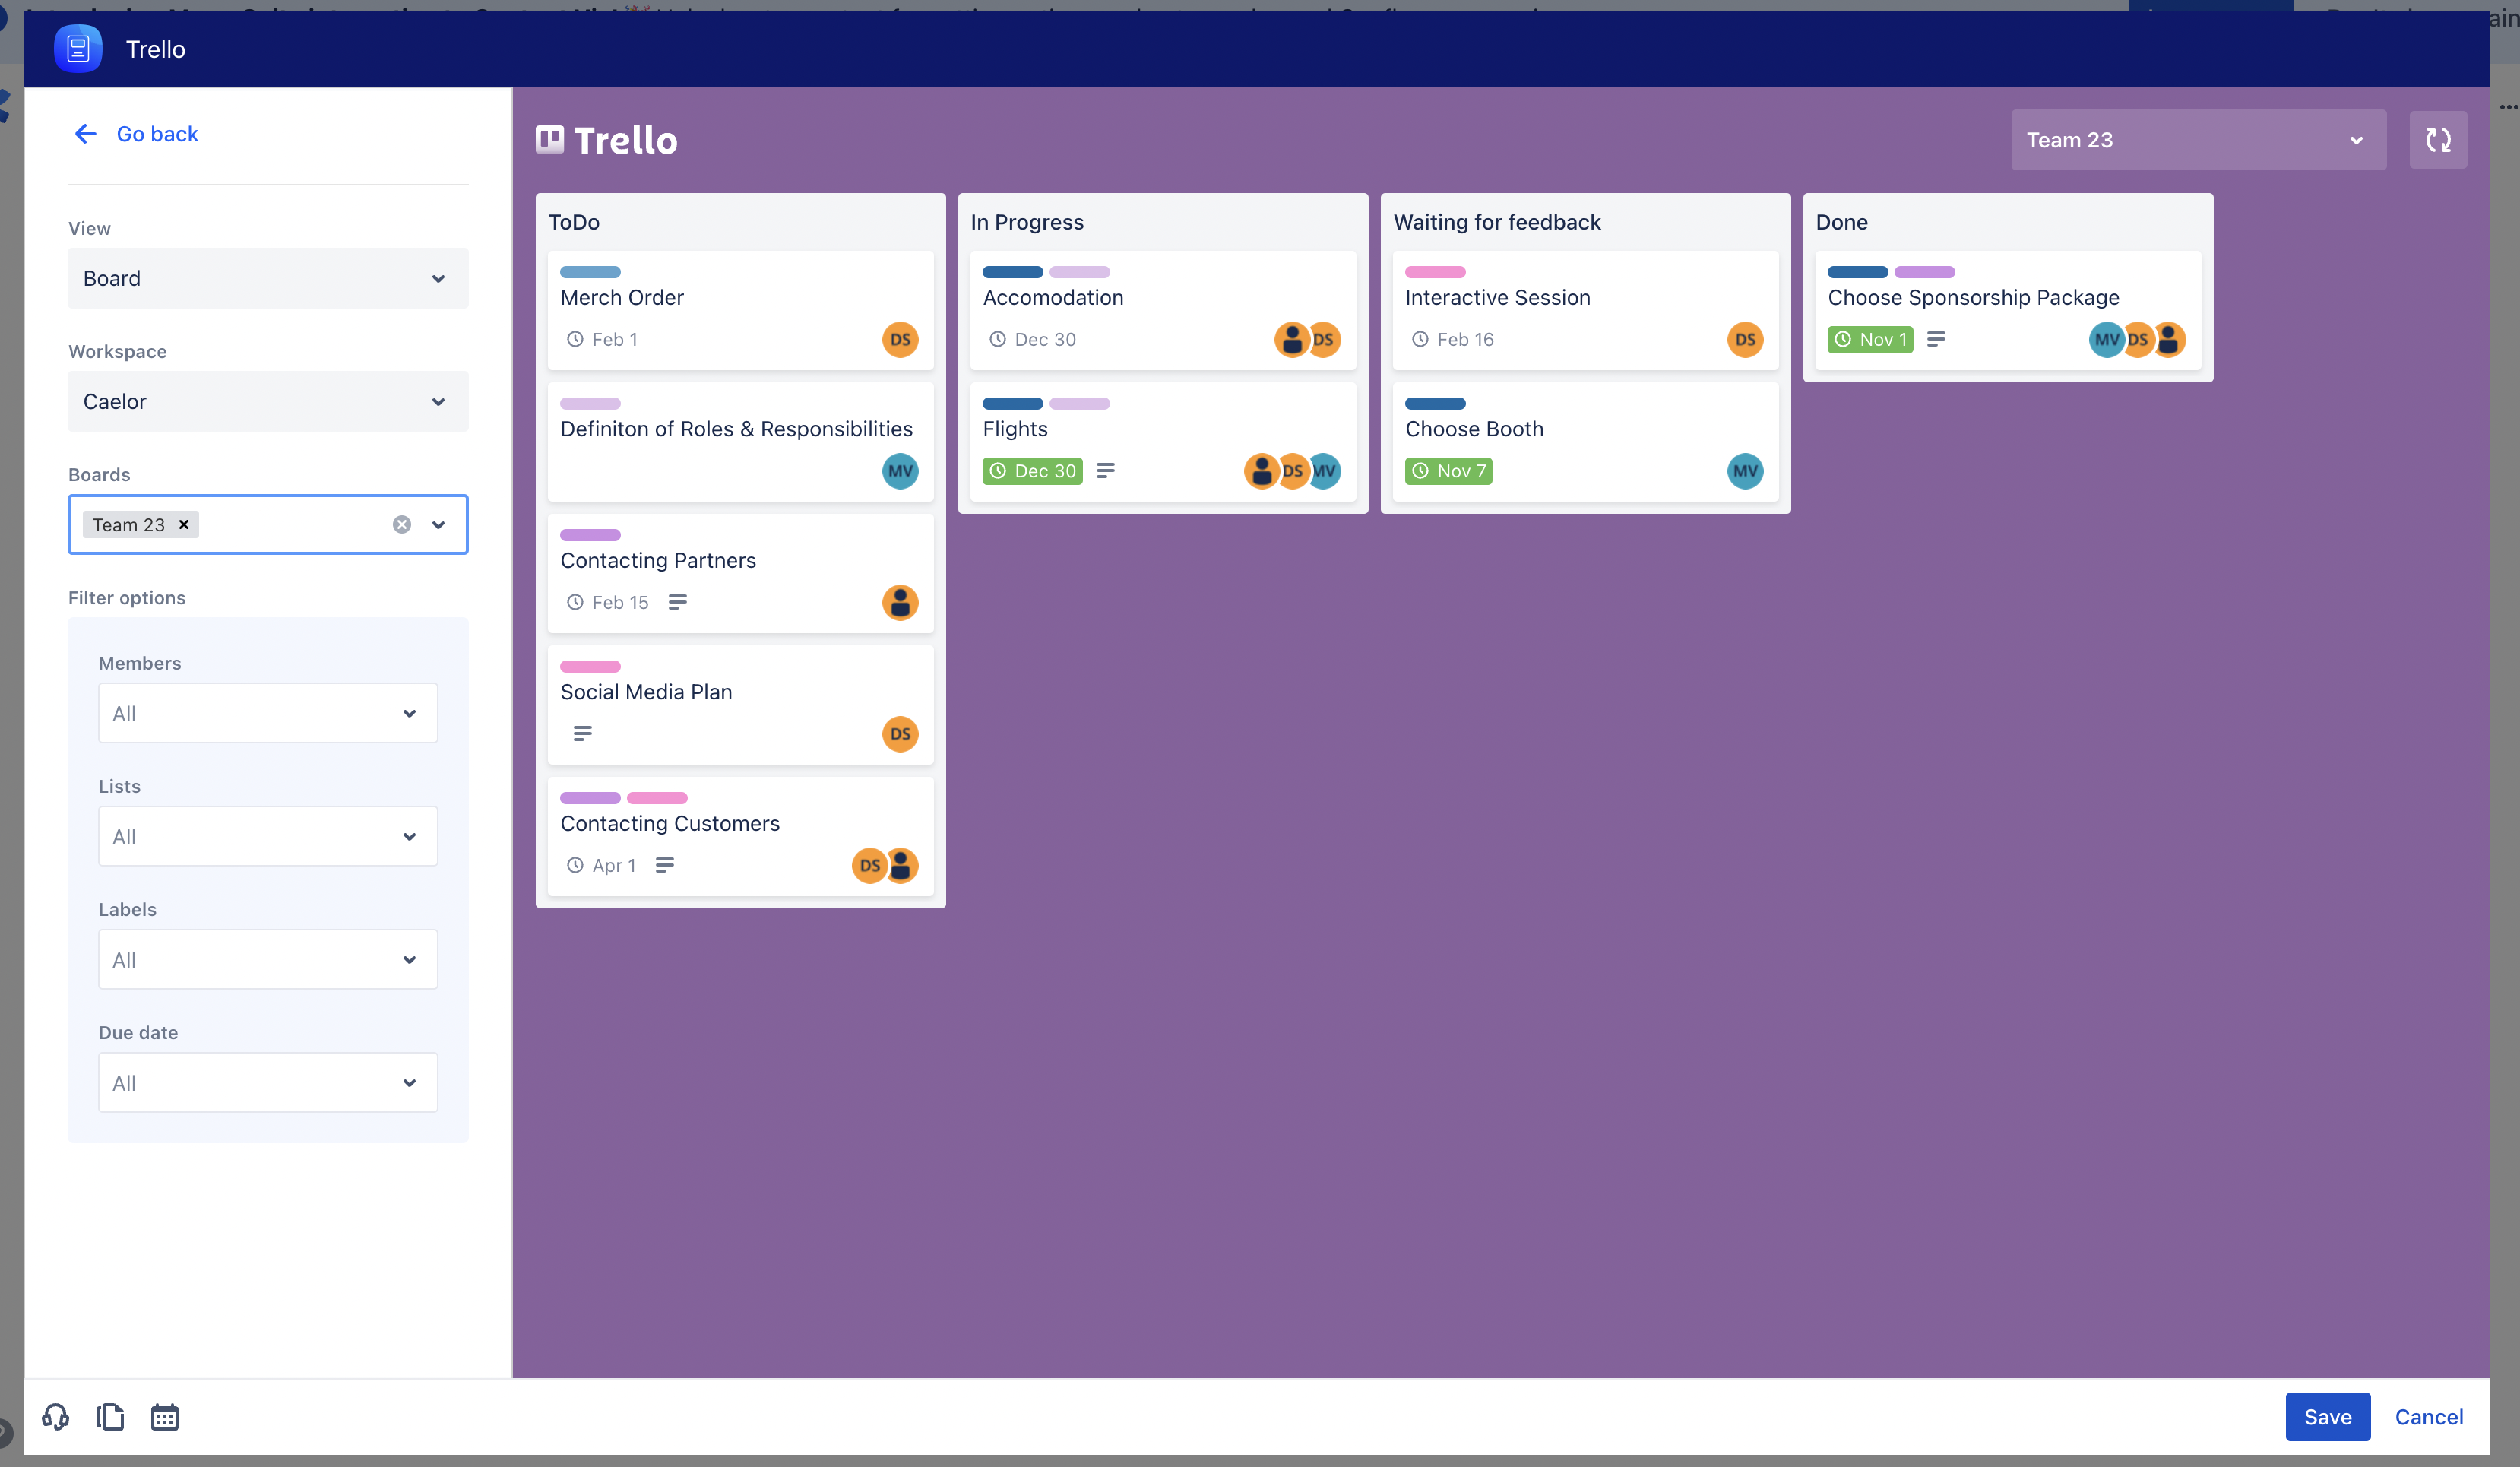Click the Trello logo on the board

(607, 140)
